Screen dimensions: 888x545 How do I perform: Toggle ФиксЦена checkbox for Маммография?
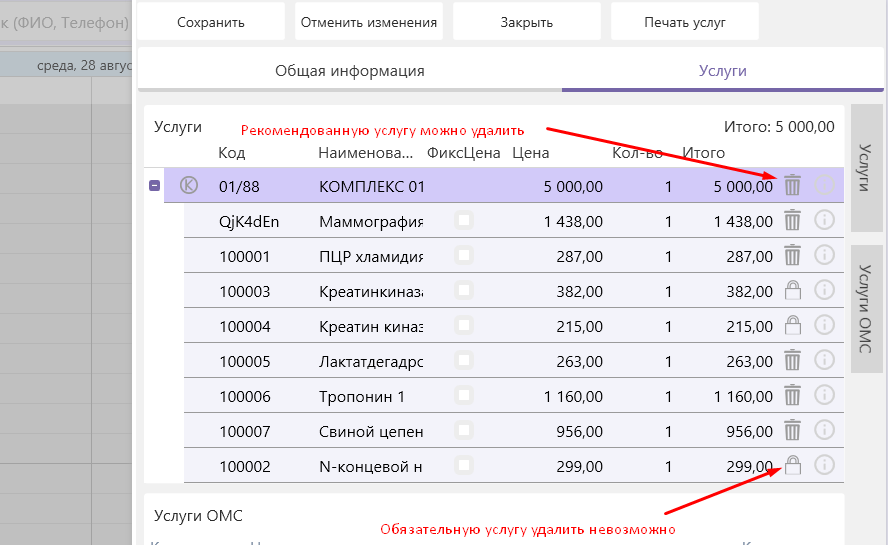click(x=464, y=220)
